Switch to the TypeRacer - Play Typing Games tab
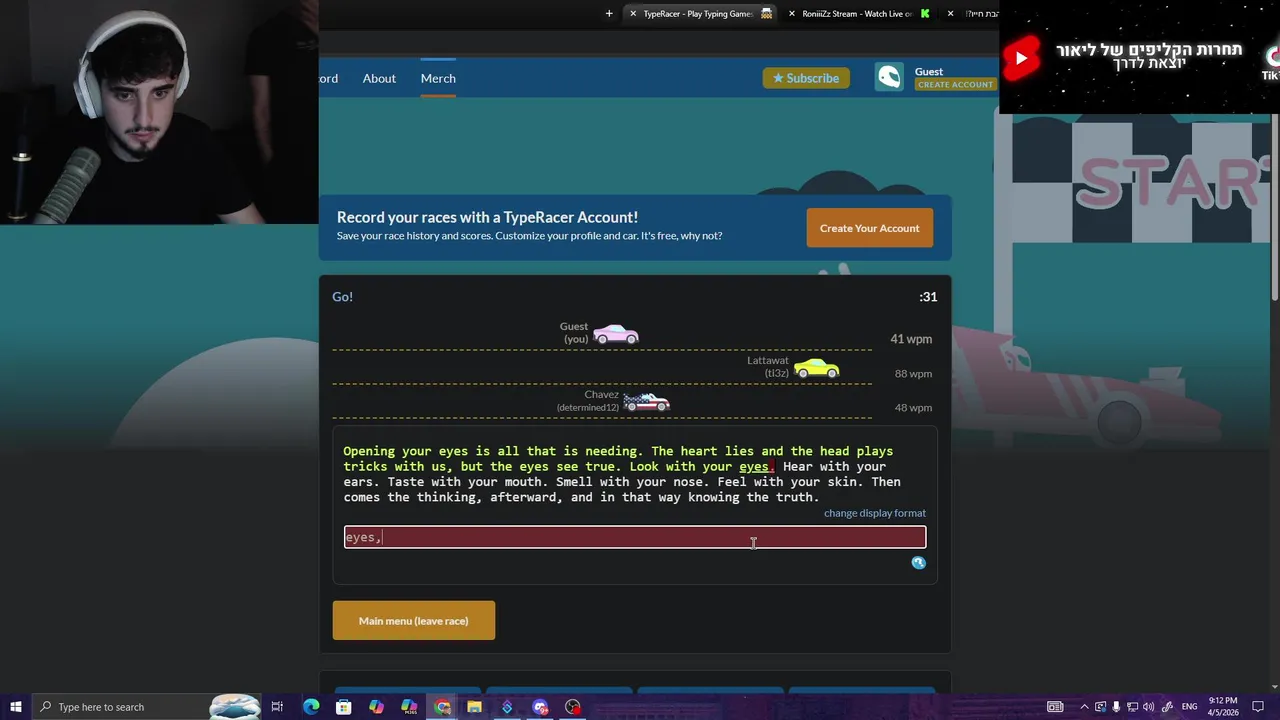The image size is (1280, 720). coord(698,14)
